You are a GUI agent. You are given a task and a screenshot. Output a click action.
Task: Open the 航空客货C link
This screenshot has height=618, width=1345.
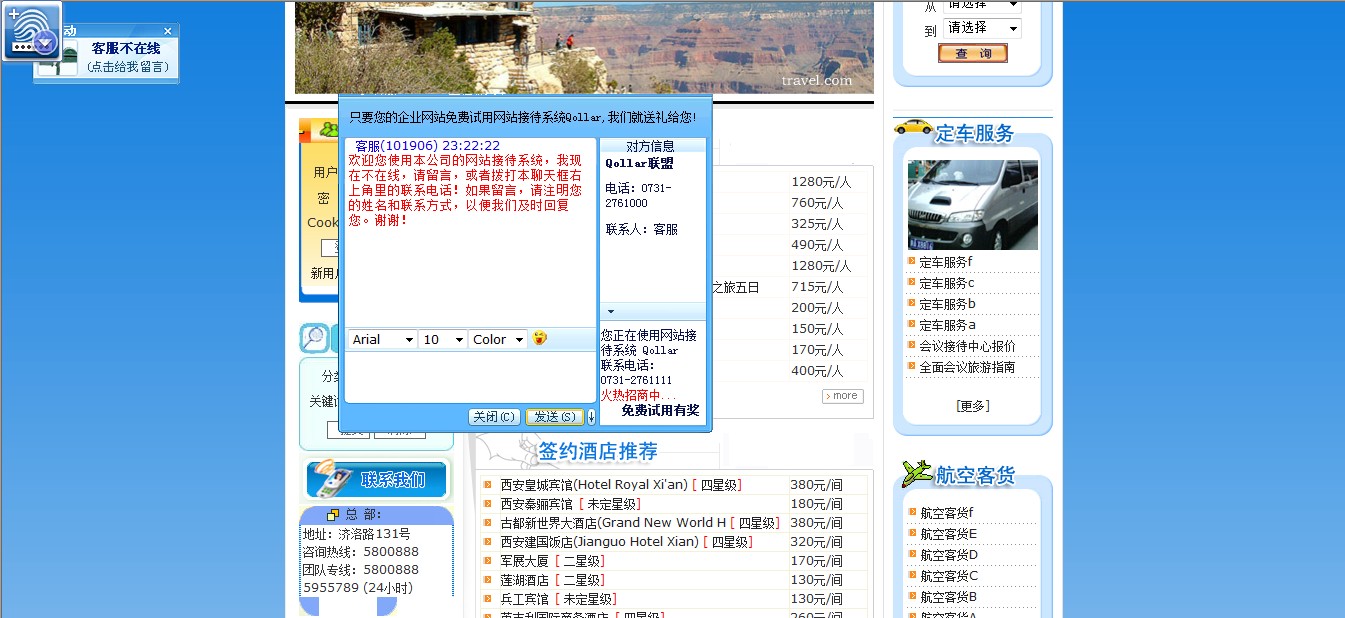[949, 576]
